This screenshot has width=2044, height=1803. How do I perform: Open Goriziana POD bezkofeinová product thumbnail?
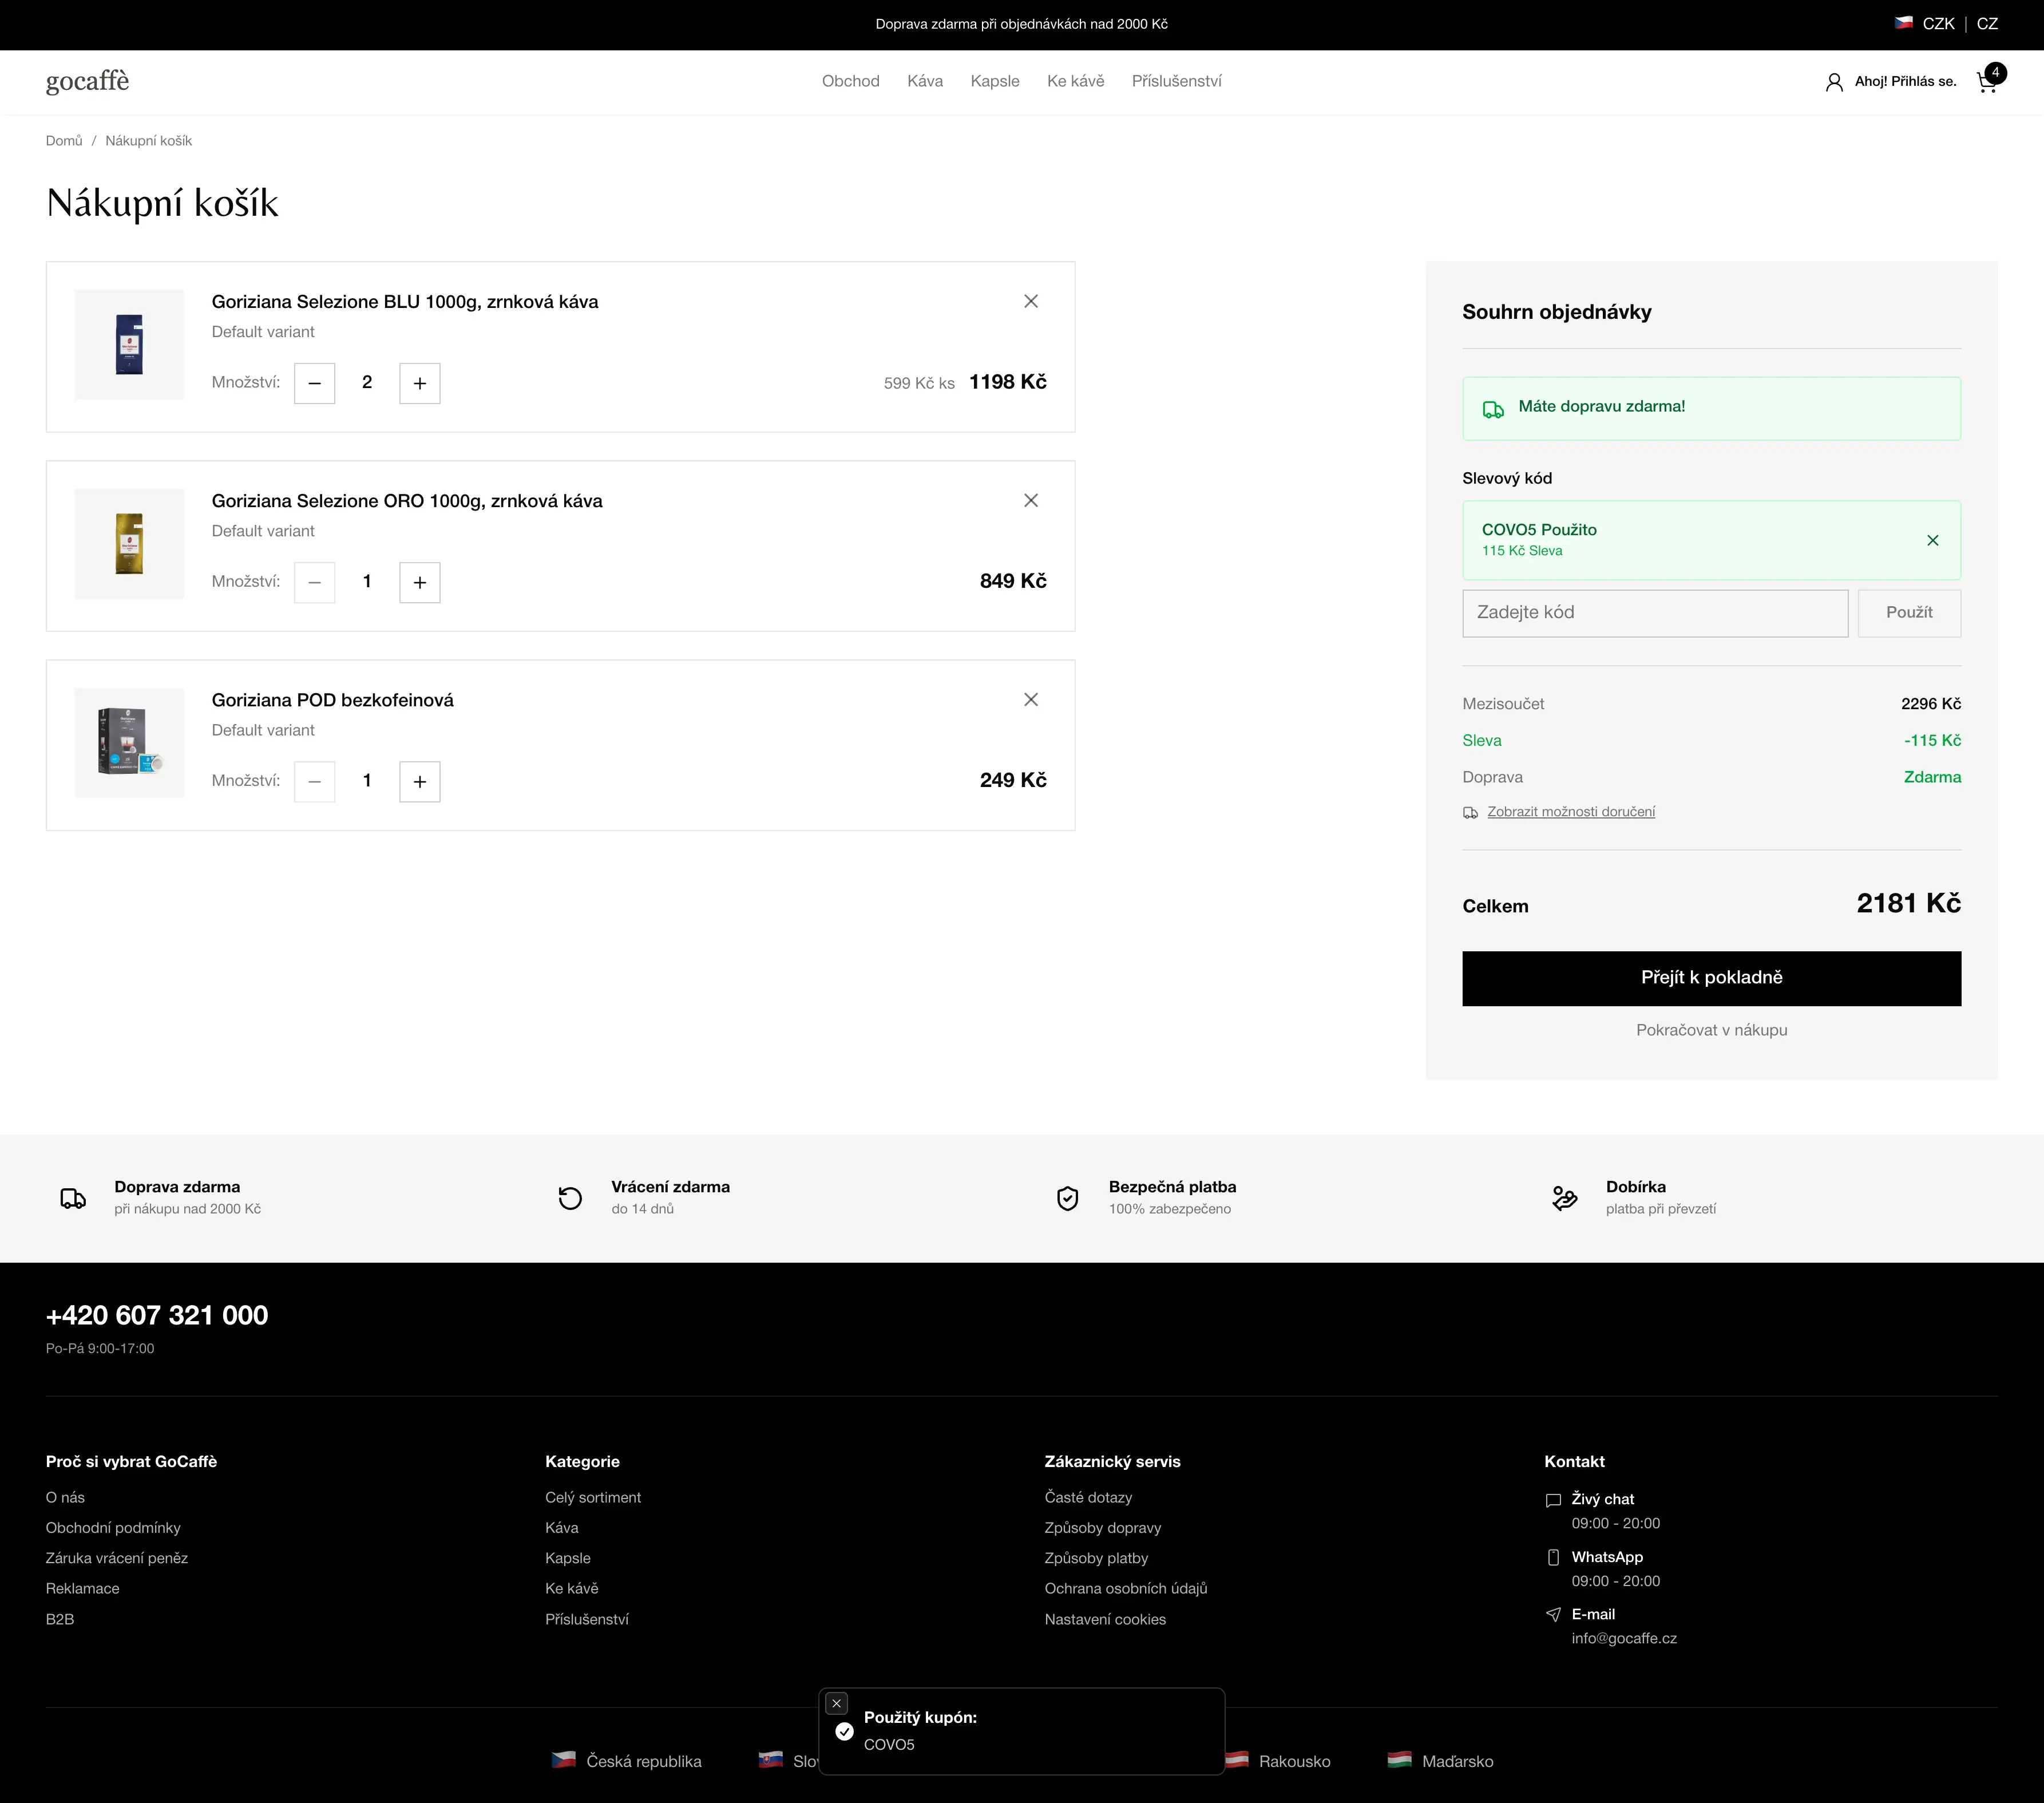[129, 743]
